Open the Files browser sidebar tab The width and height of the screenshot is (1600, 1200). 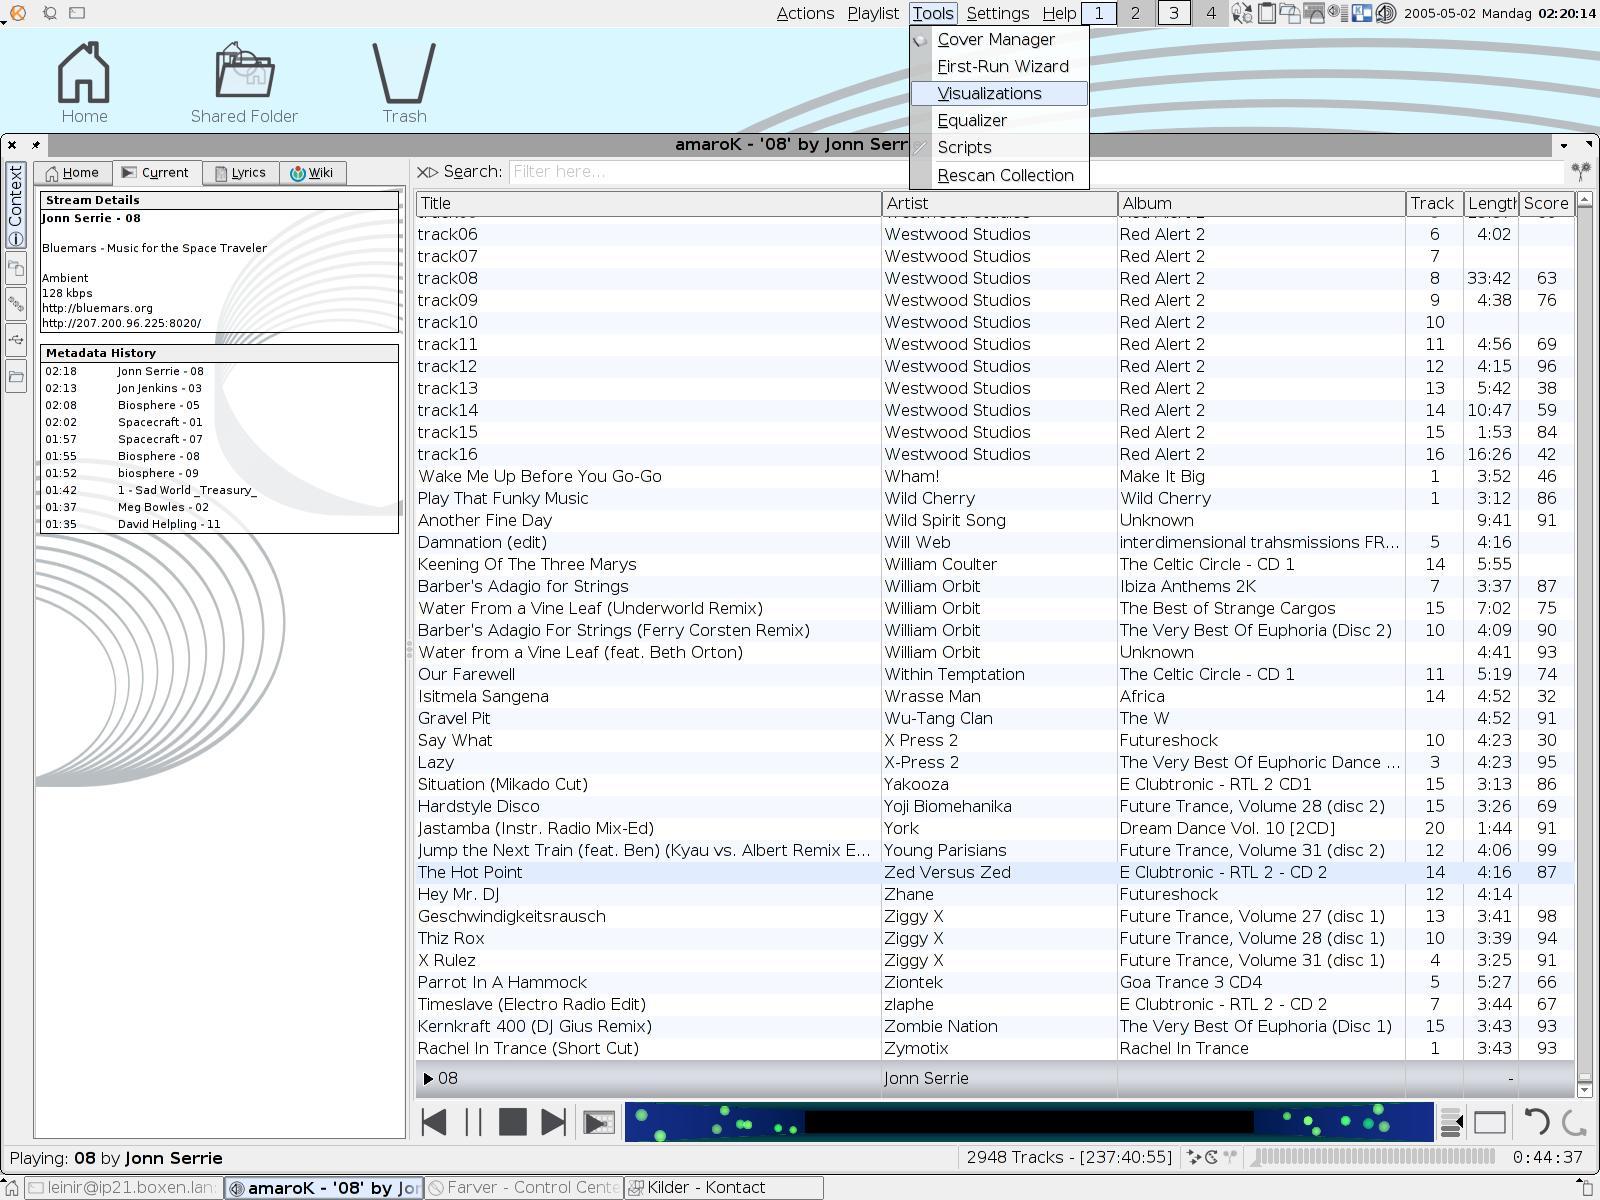point(16,377)
